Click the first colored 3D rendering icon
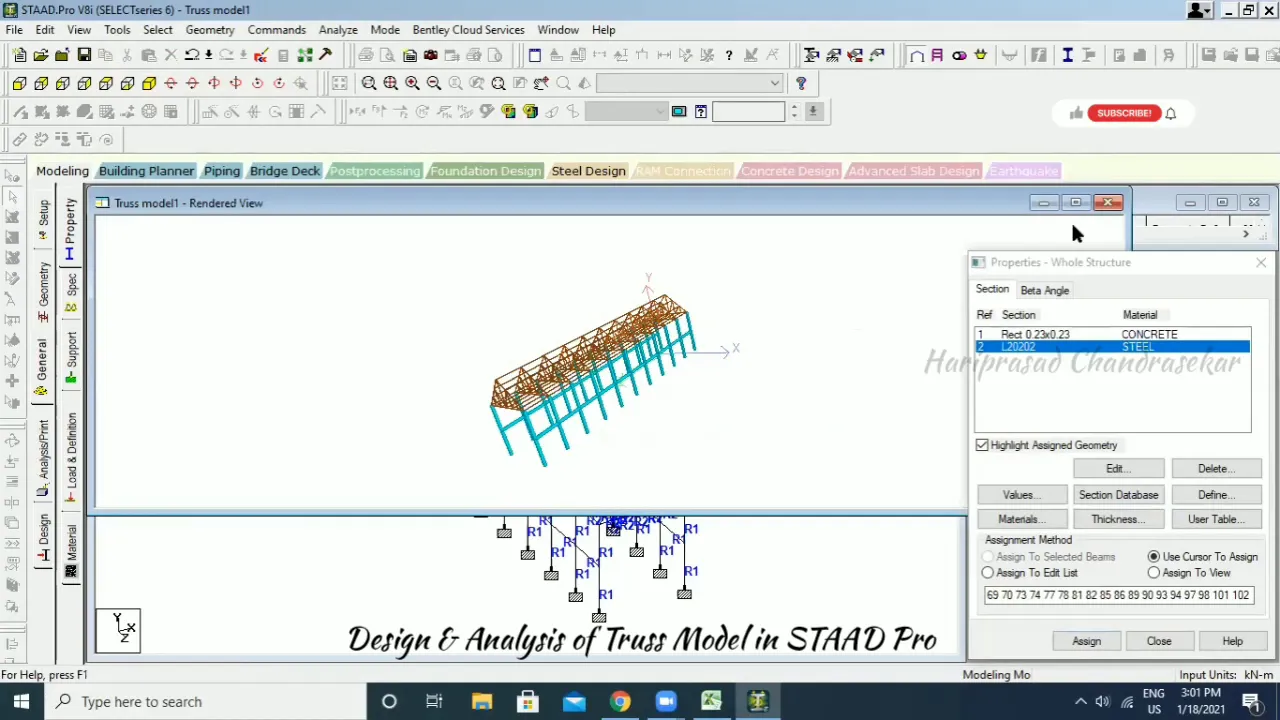The image size is (1280, 720). (508, 111)
